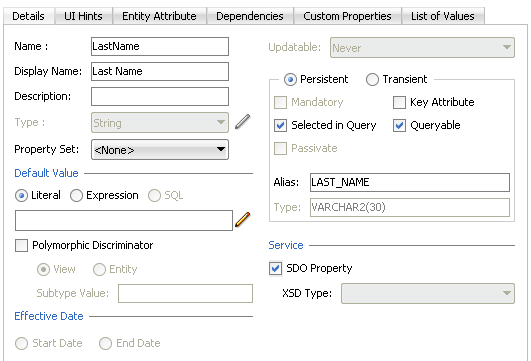
Task: Select the Start Date radio button
Action: pos(21,343)
